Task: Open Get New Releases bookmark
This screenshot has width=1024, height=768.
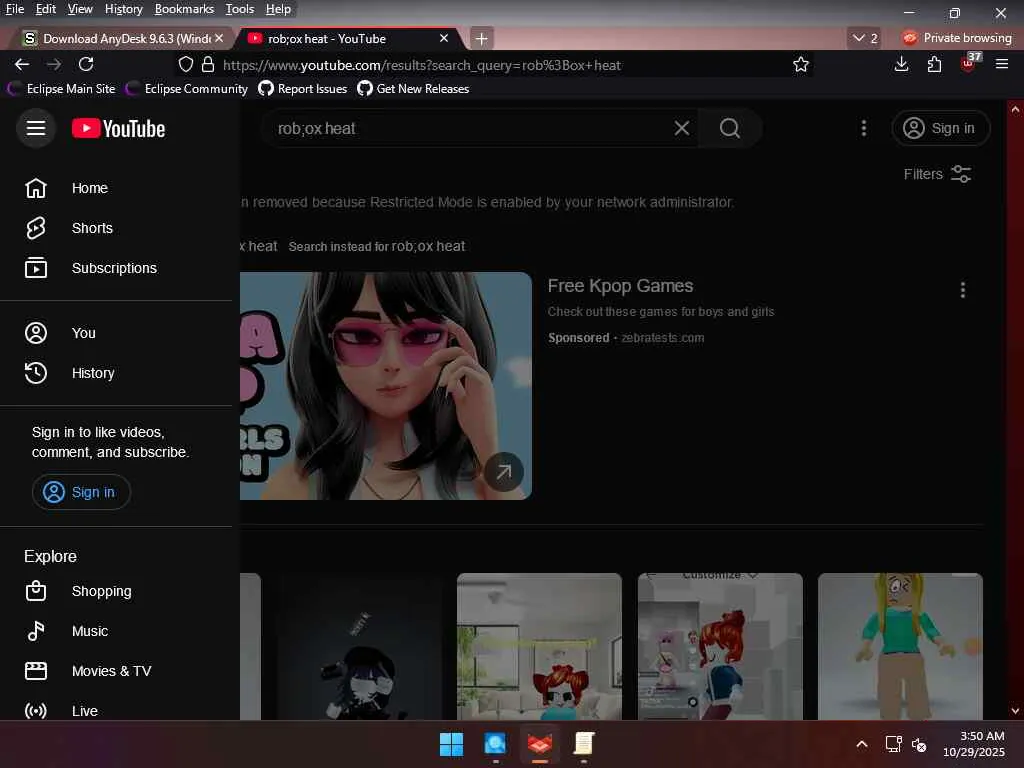Action: coord(413,89)
